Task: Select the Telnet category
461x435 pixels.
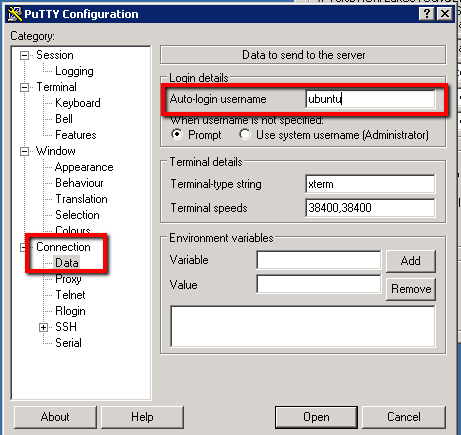Action: [70, 295]
